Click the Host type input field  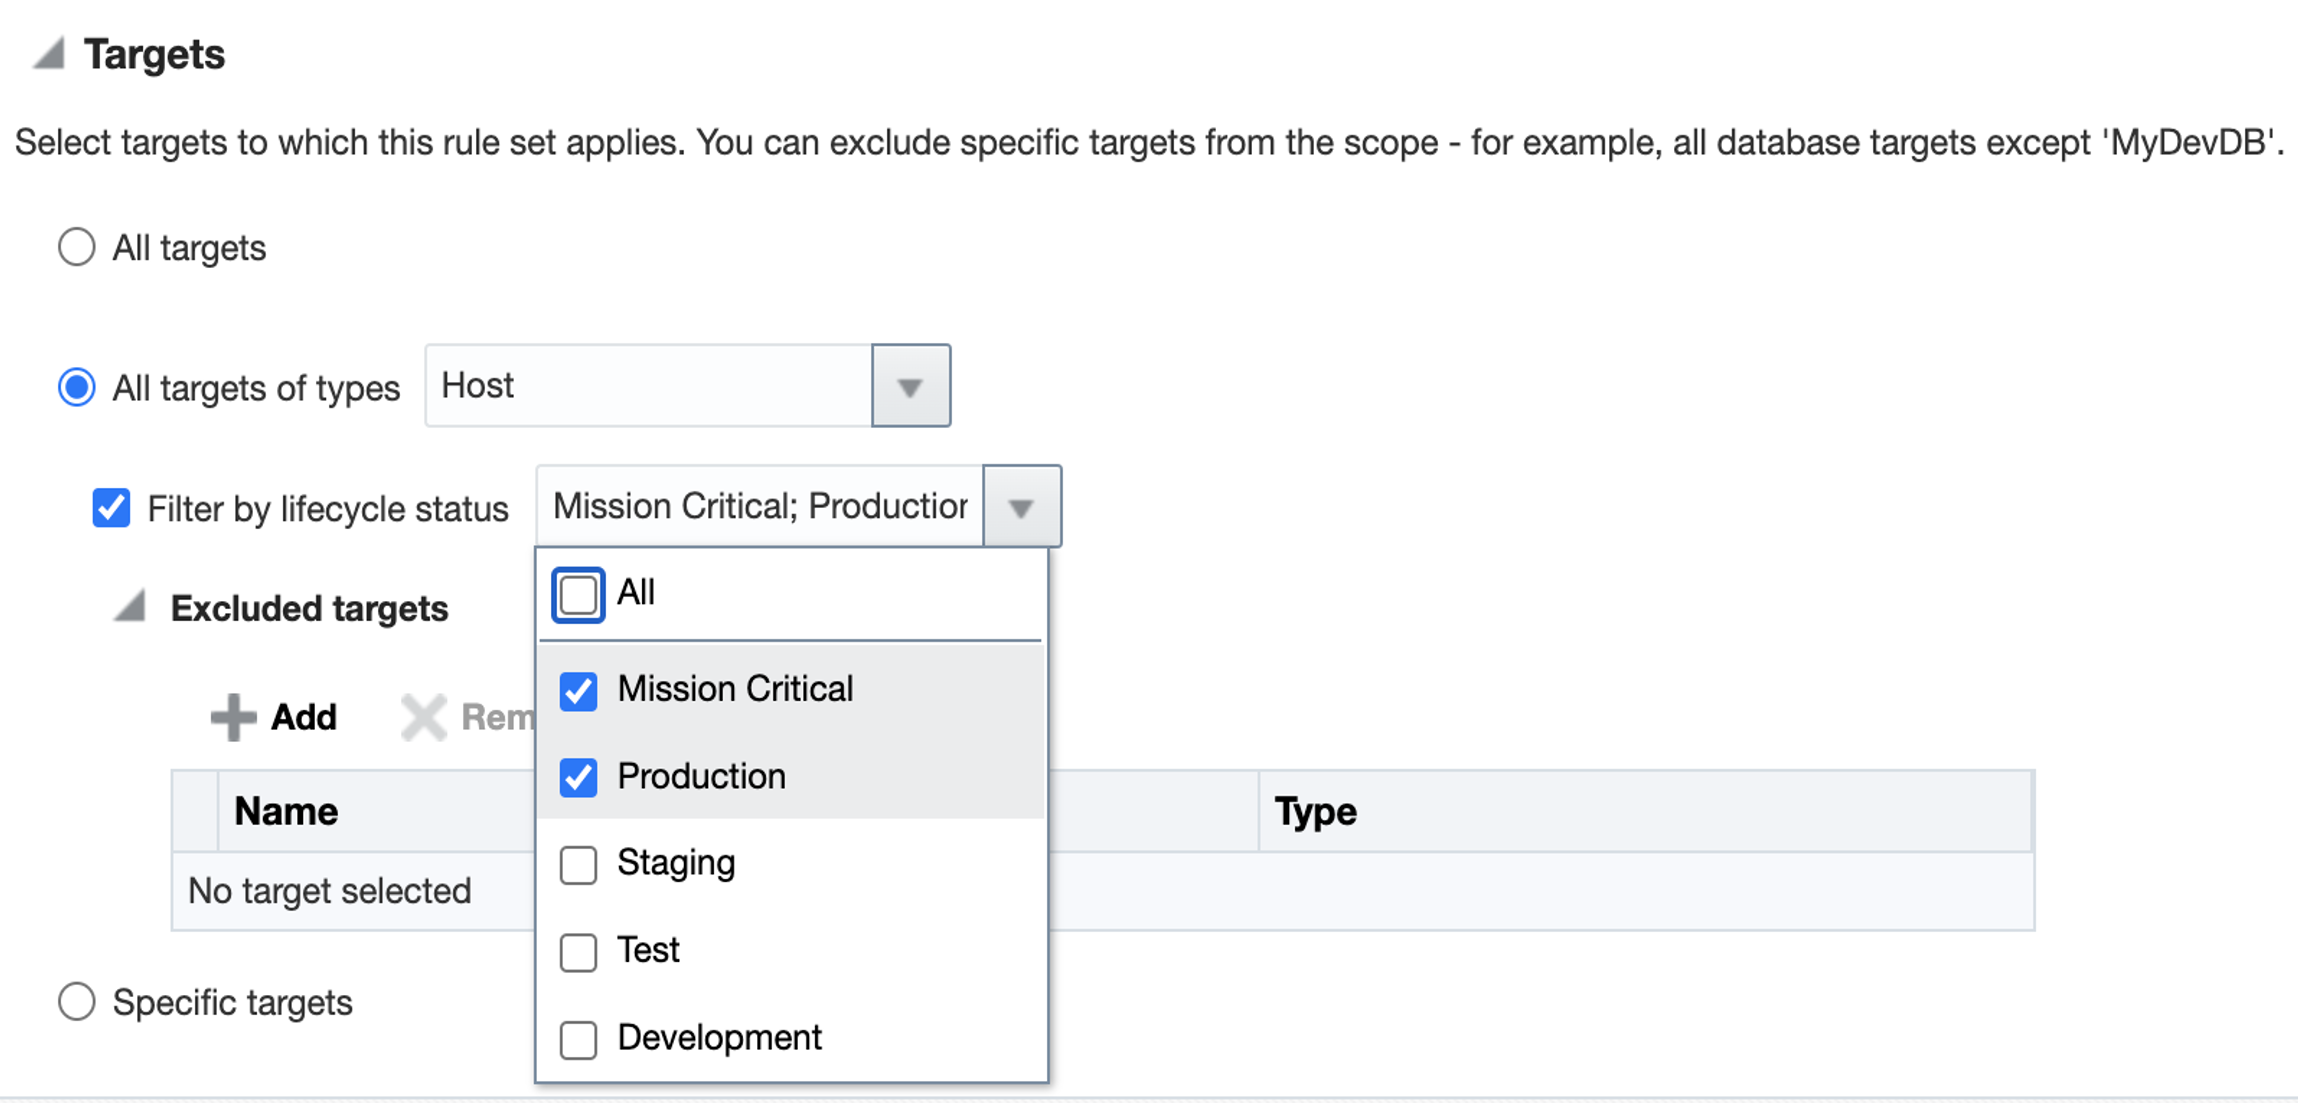pos(648,386)
